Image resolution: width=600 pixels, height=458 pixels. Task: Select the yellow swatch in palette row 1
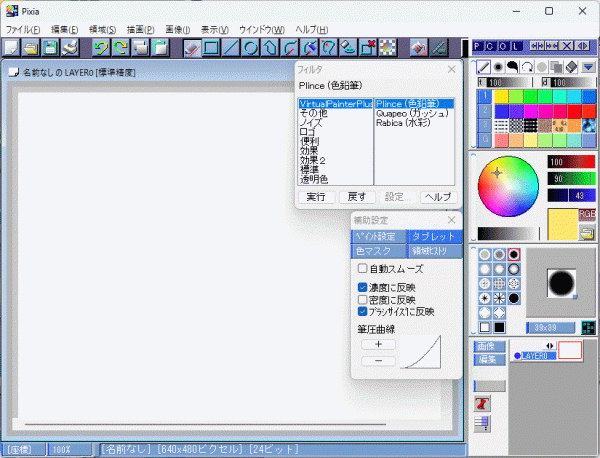(501, 97)
